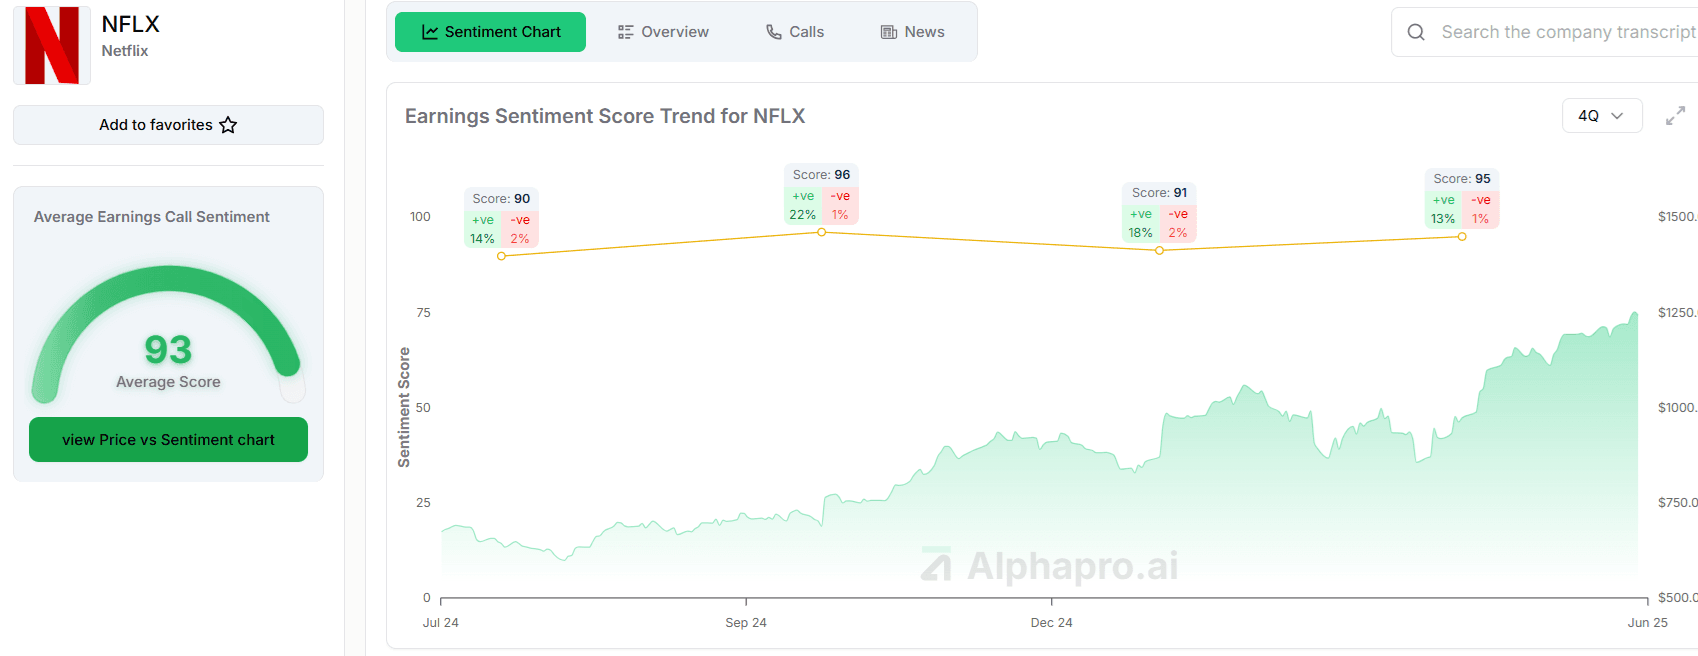
Task: Click the 'Netflix' company name
Action: click(125, 51)
